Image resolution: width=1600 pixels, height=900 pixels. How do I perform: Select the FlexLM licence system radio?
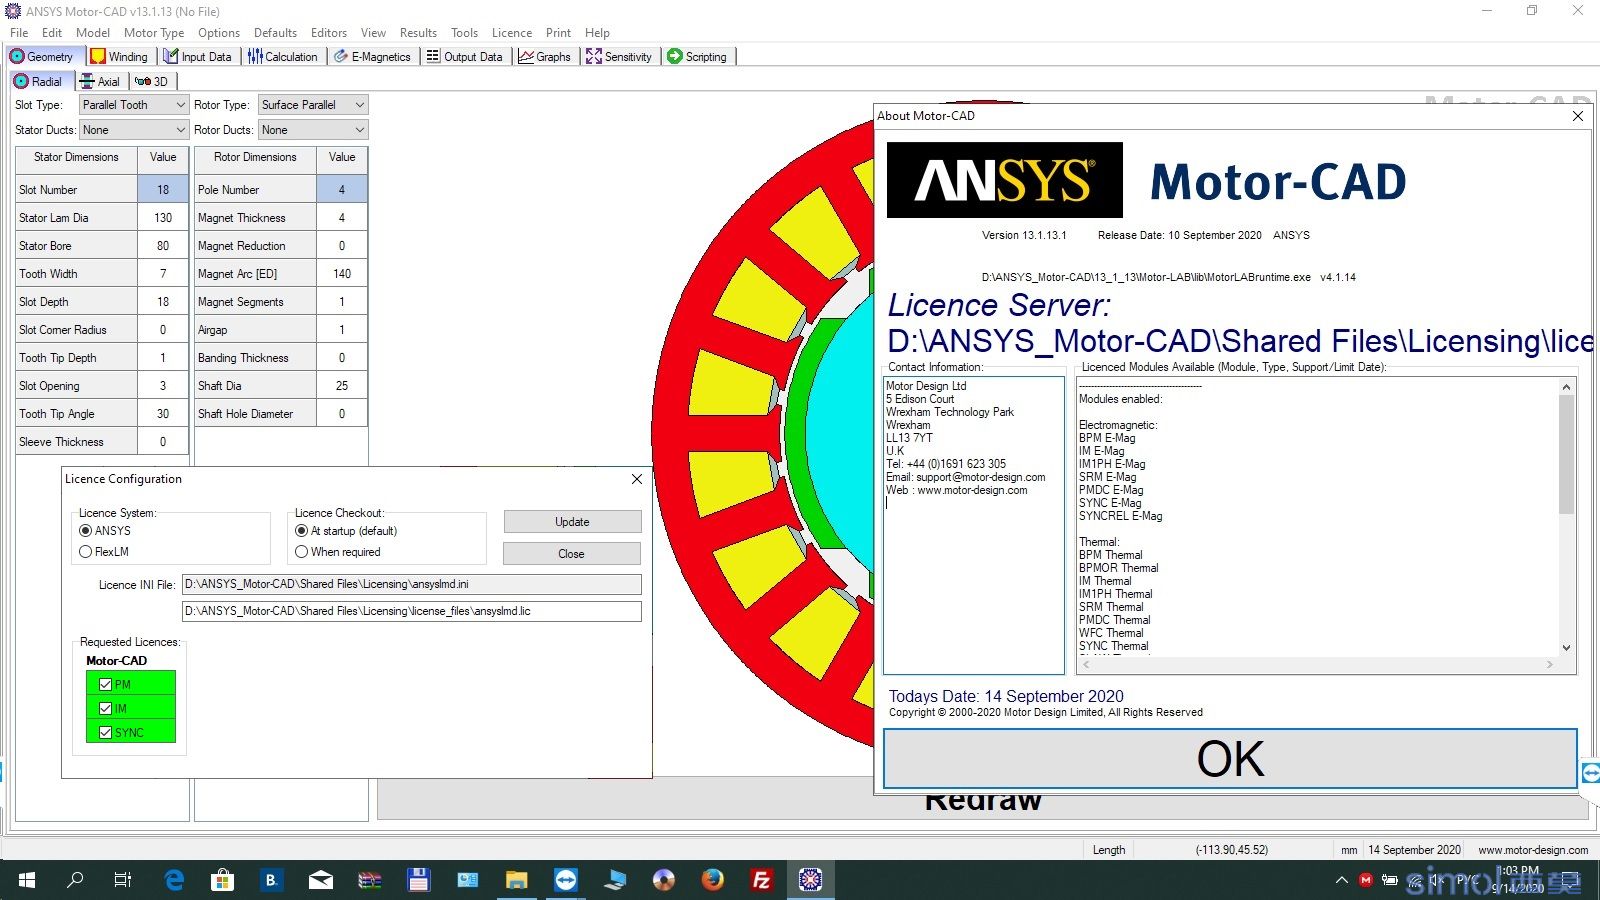point(86,552)
